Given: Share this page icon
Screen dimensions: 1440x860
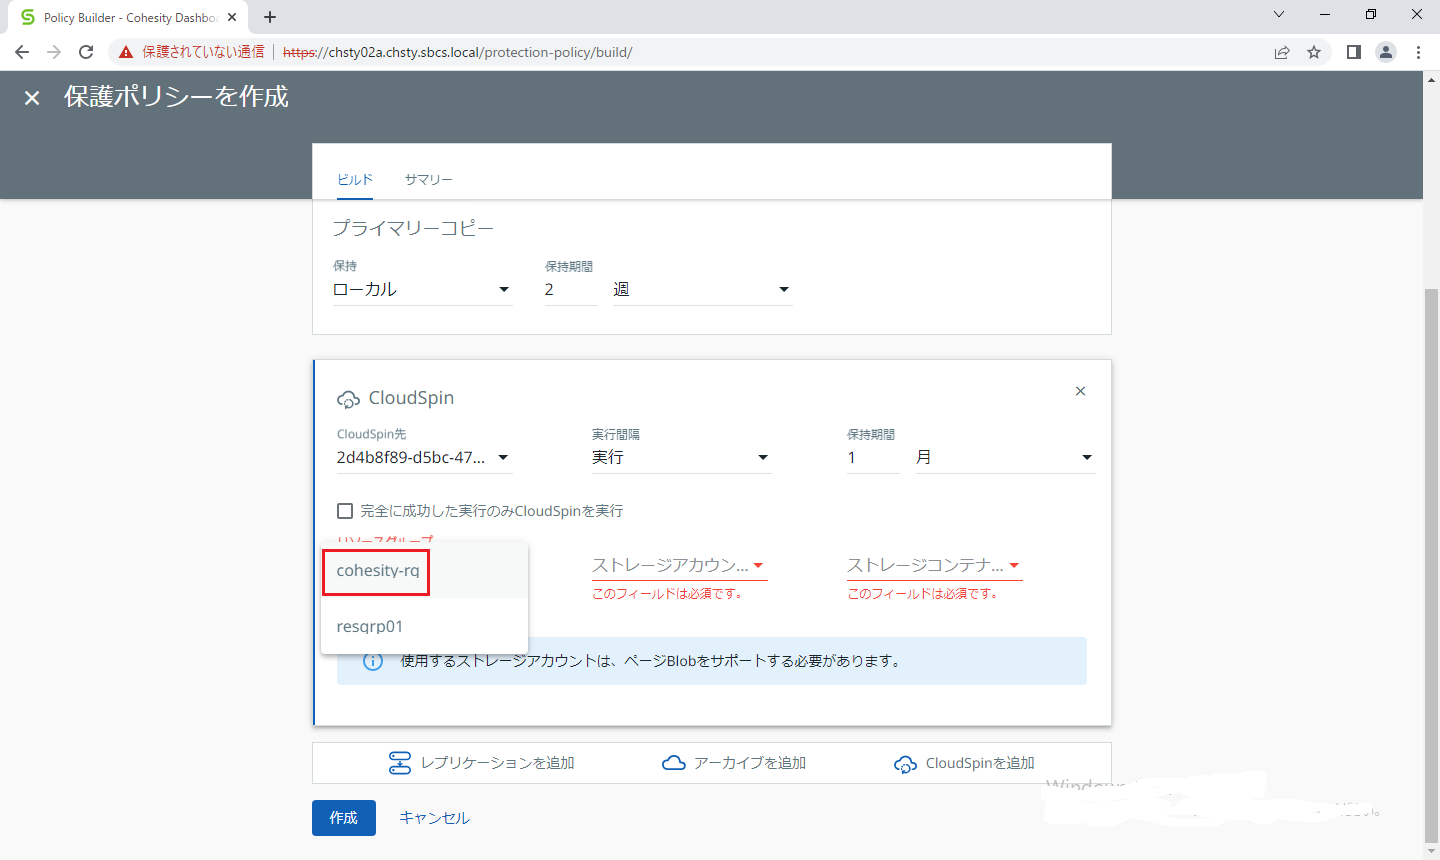Looking at the screenshot, I should [x=1282, y=52].
